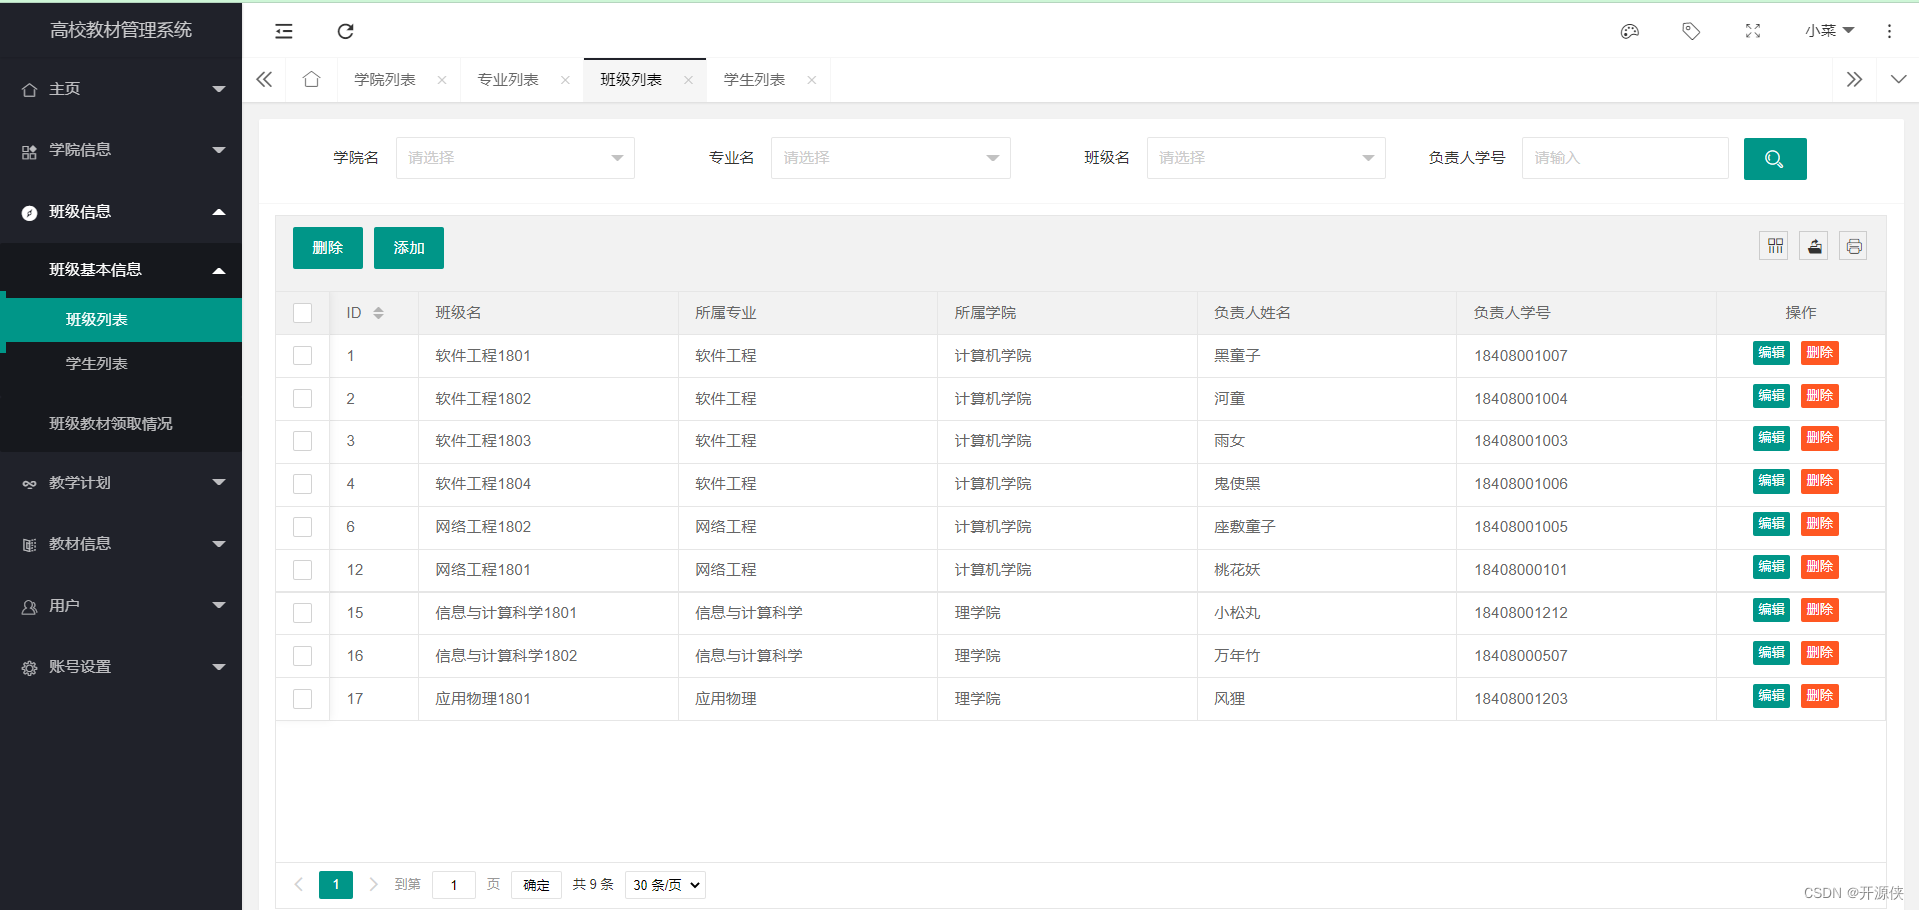Open the 小菜 user dropdown
Image resolution: width=1919 pixels, height=910 pixels.
pyautogui.click(x=1830, y=31)
